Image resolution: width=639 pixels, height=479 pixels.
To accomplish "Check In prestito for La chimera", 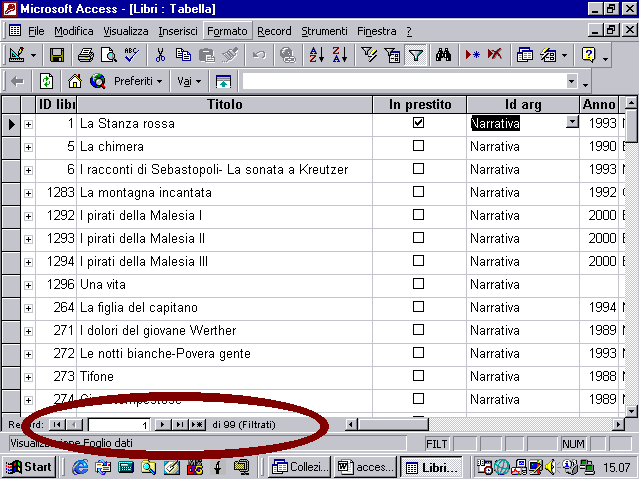I will tap(418, 146).
